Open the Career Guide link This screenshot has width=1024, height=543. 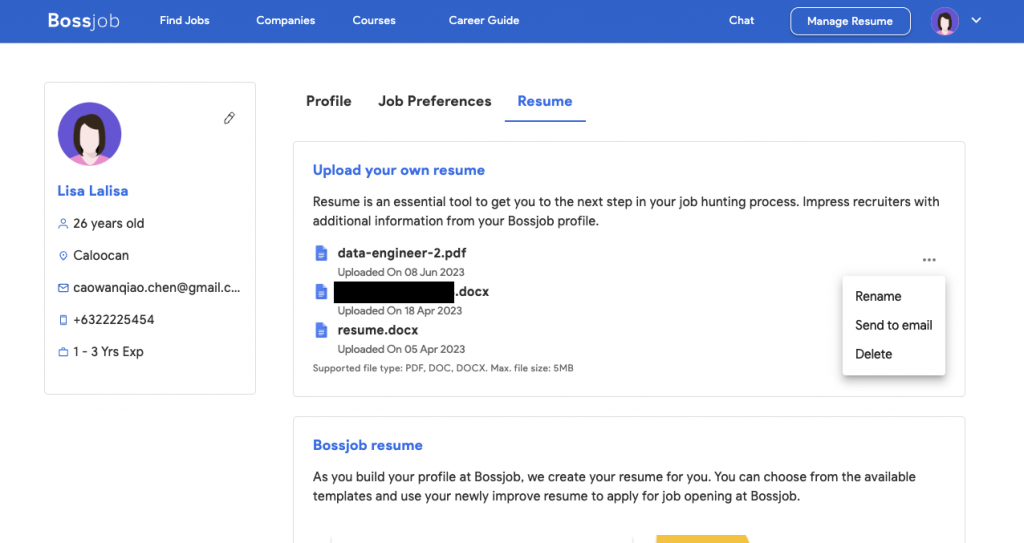point(484,20)
